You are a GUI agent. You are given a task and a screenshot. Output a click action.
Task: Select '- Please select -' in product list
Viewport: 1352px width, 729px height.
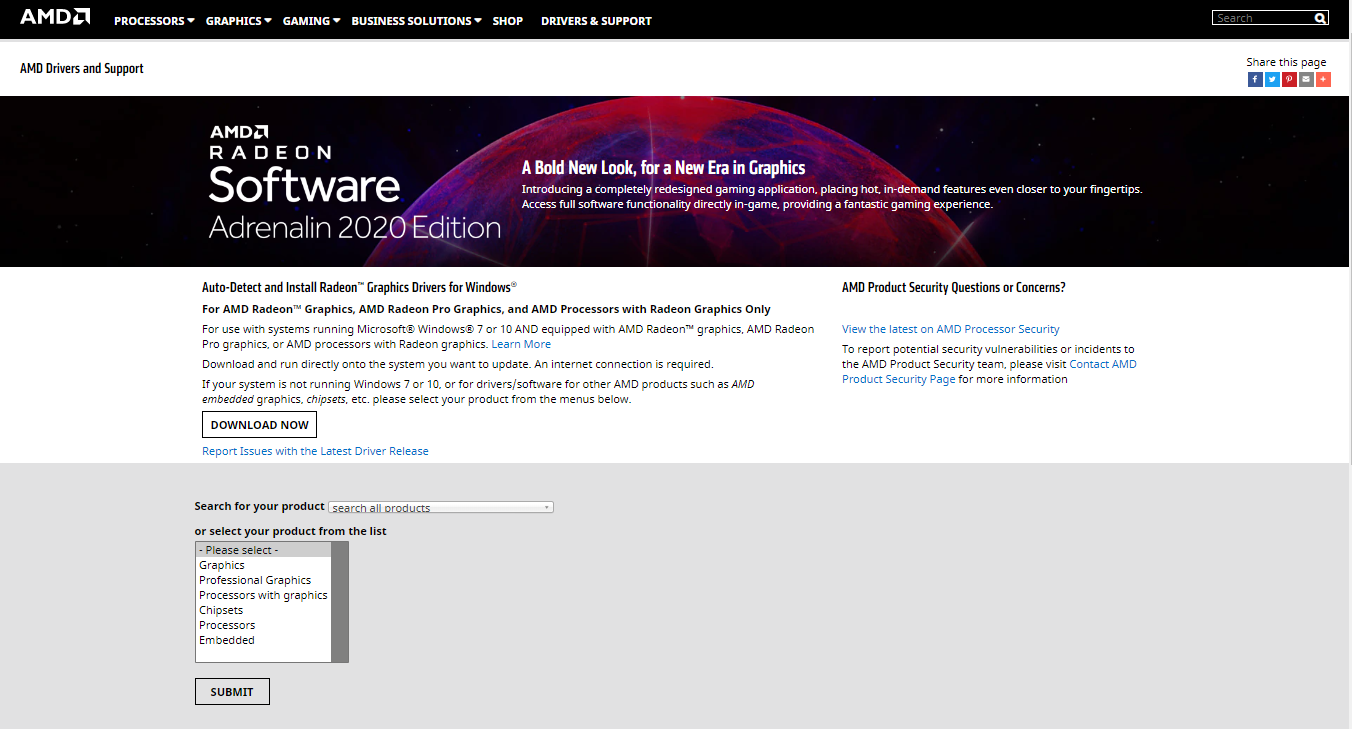coord(263,550)
